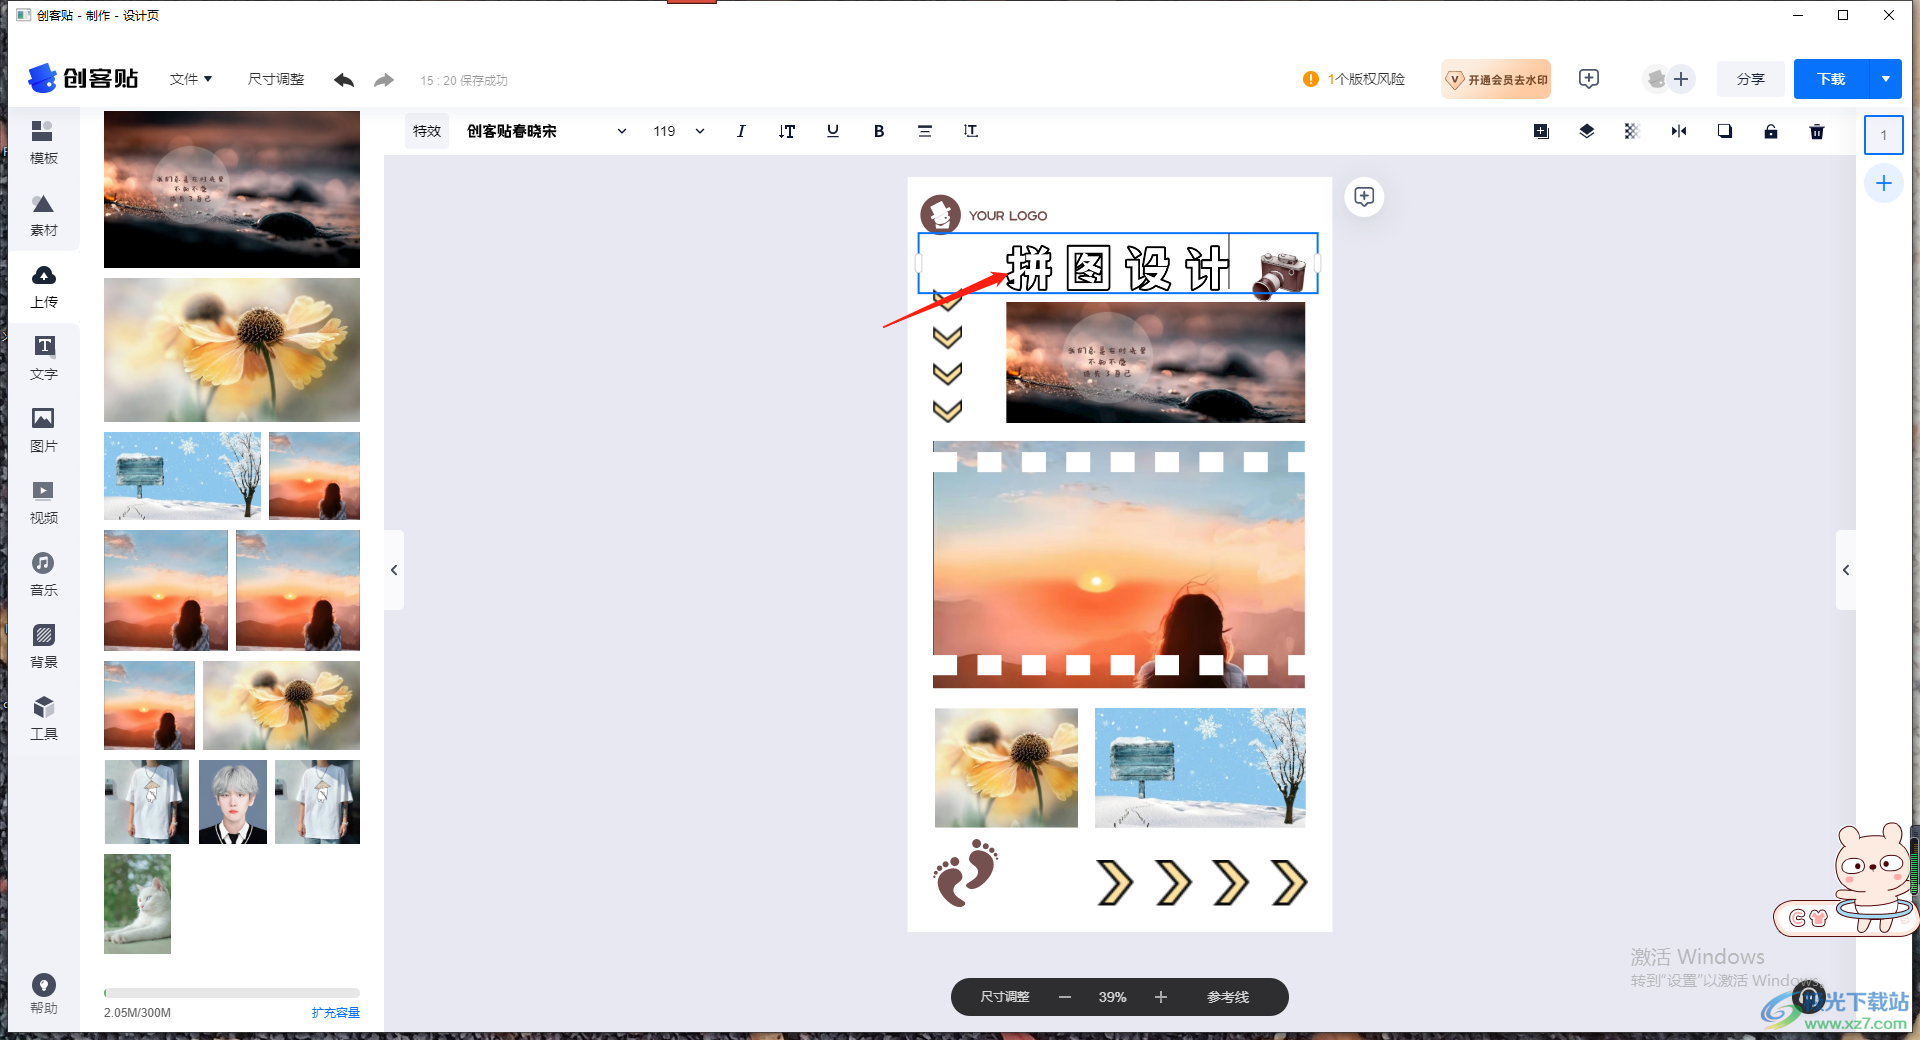Image resolution: width=1920 pixels, height=1040 pixels.
Task: Toggle italic formatting
Action: coord(741,131)
